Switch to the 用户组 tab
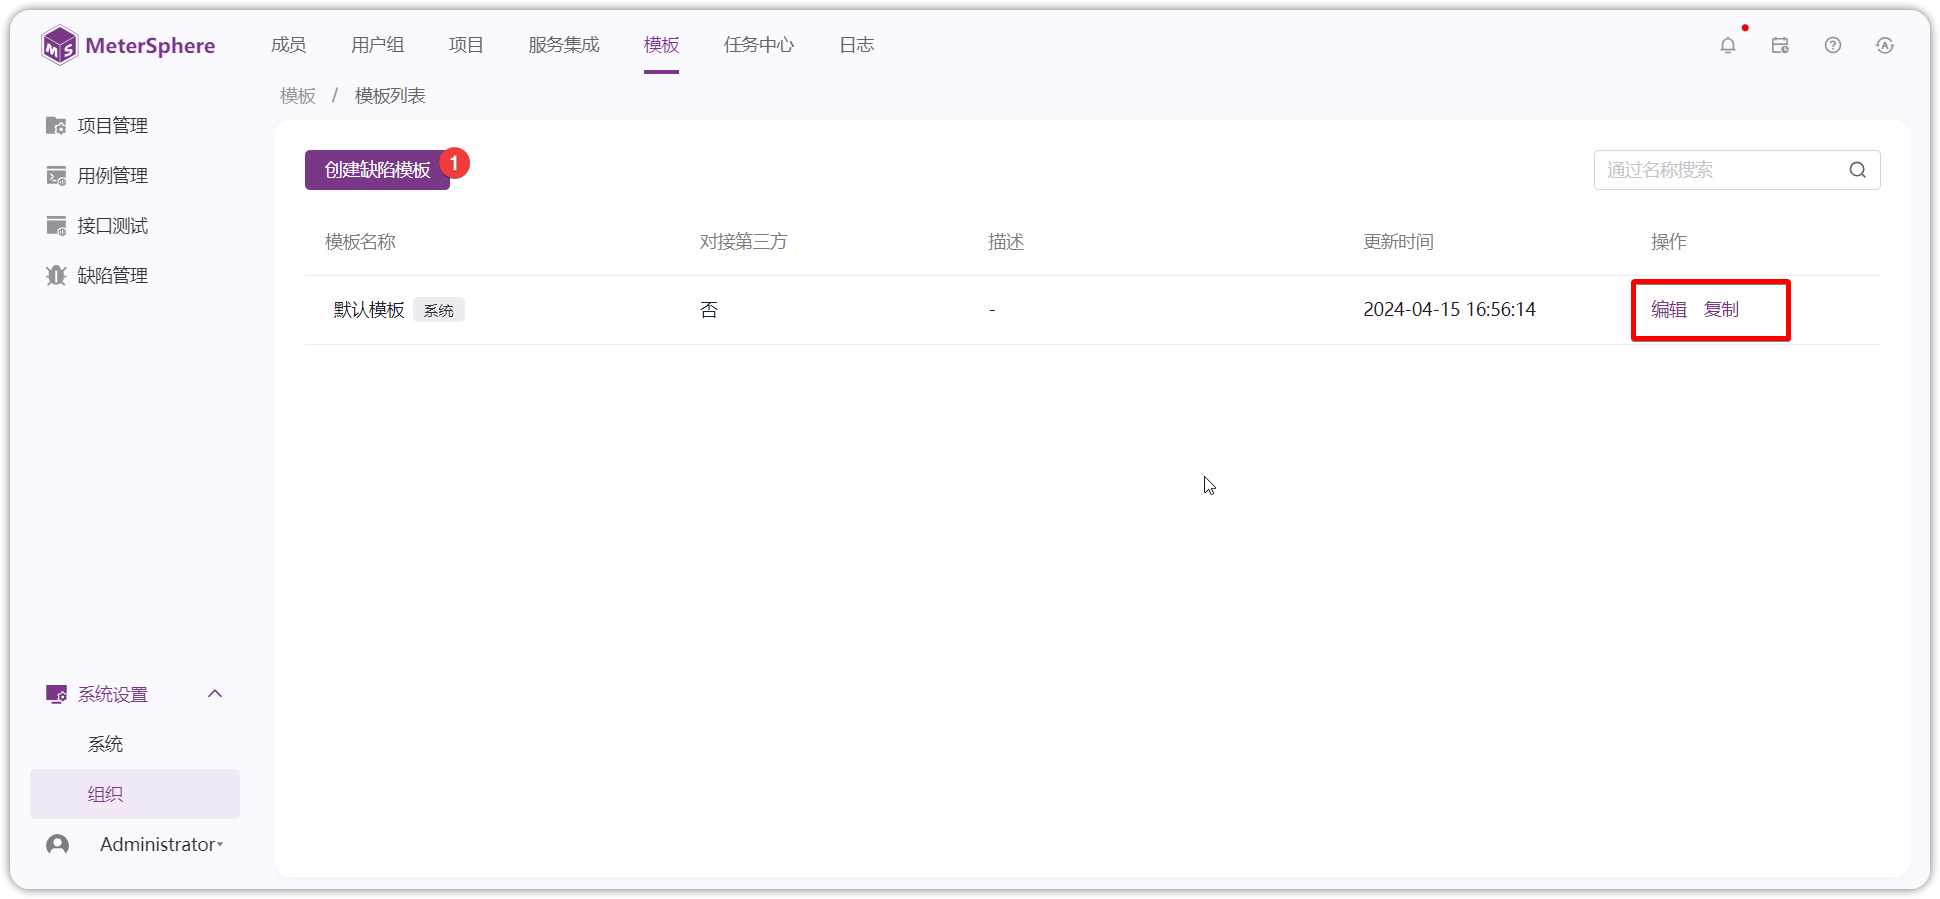Viewport: 1940px width, 899px height. click(378, 45)
